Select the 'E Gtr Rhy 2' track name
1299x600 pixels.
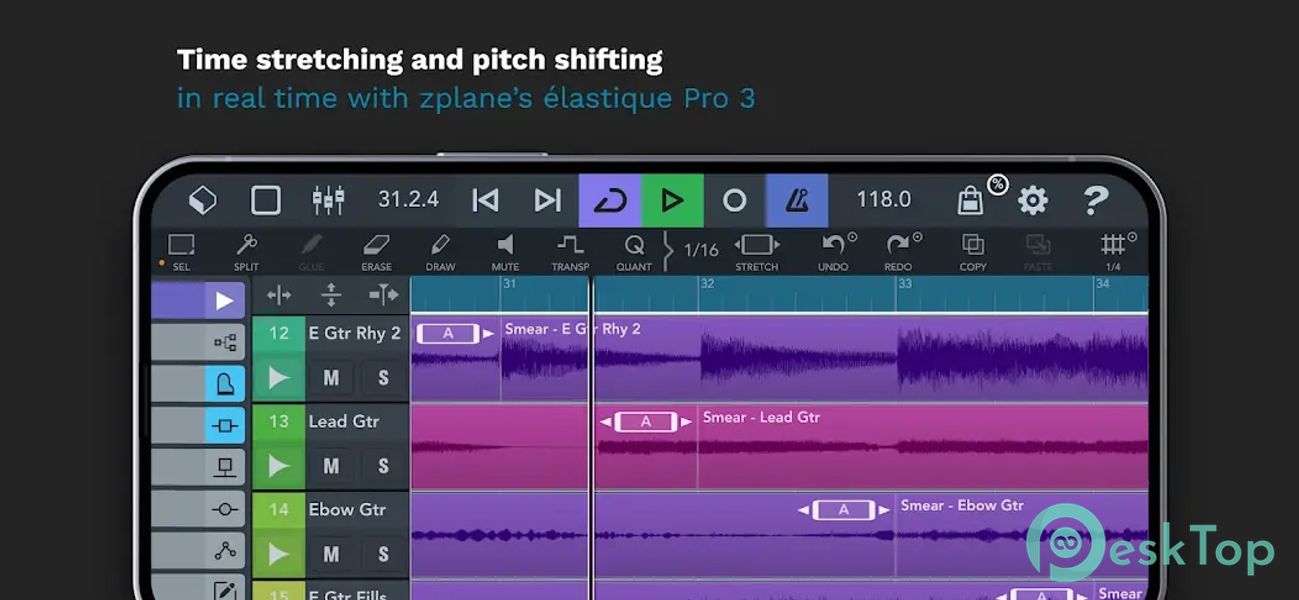coord(354,333)
